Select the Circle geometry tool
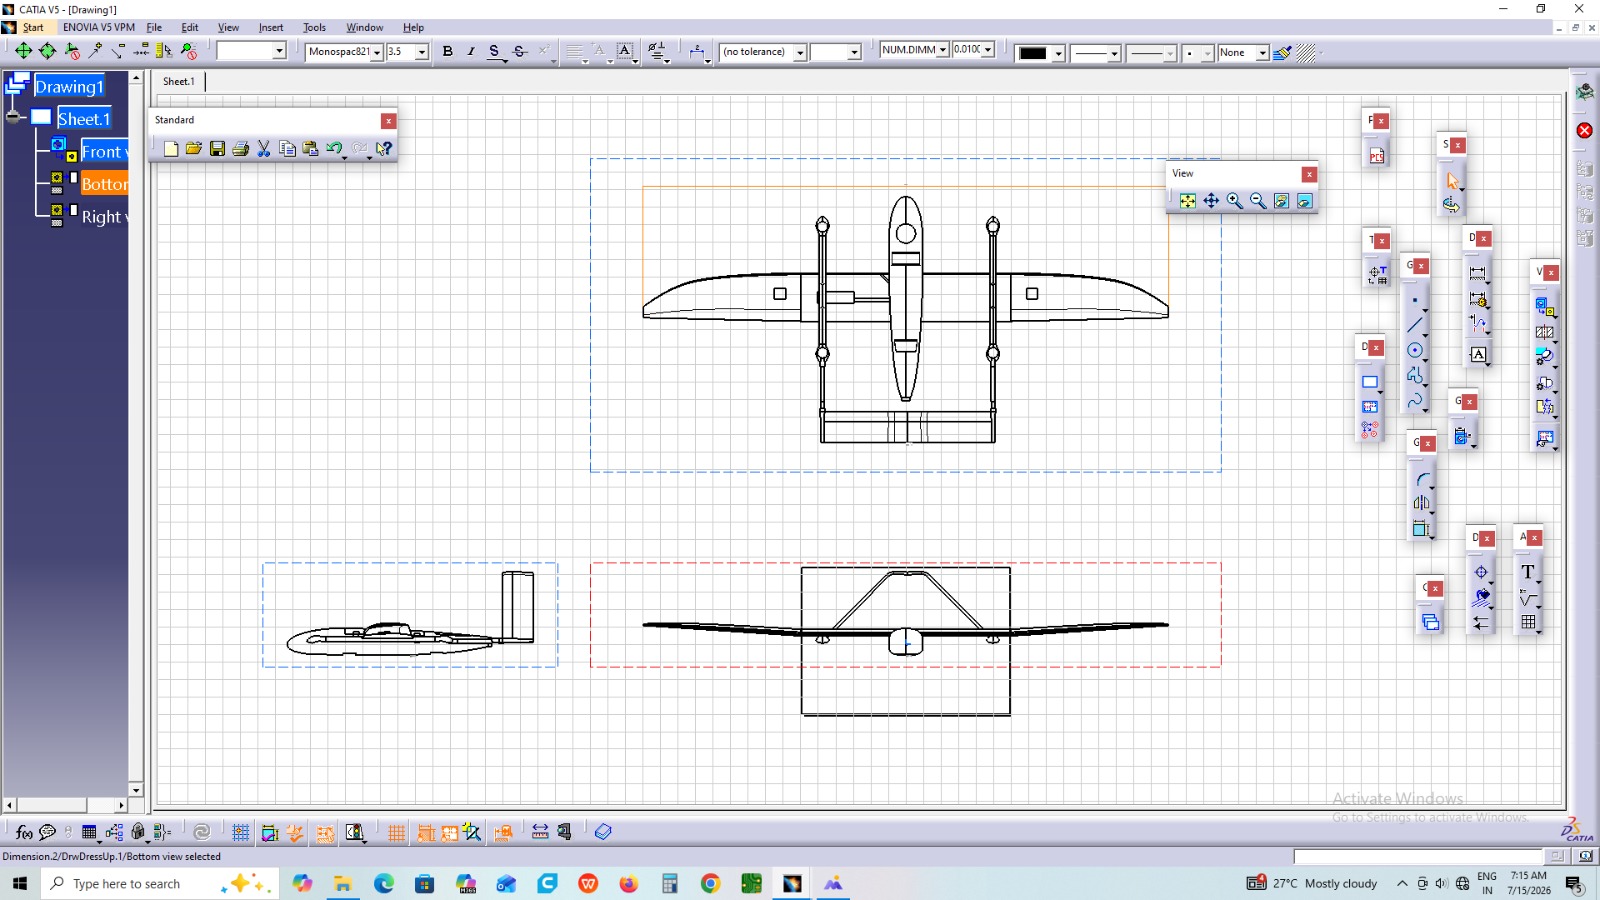This screenshot has width=1600, height=900. point(1415,350)
